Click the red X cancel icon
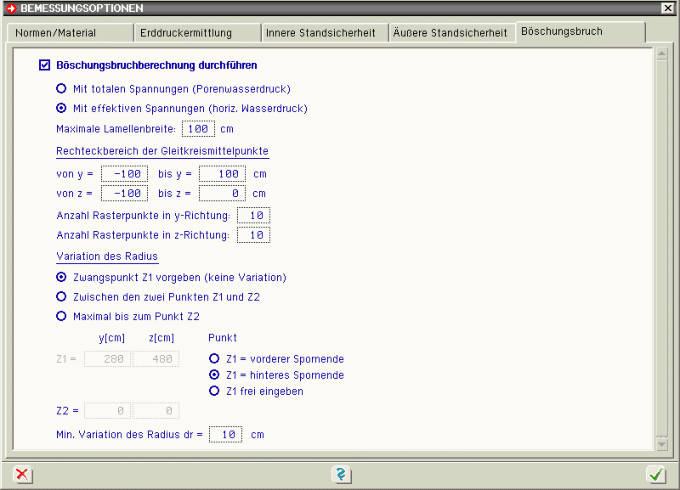Screen dimensions: 680x490 coord(22,474)
